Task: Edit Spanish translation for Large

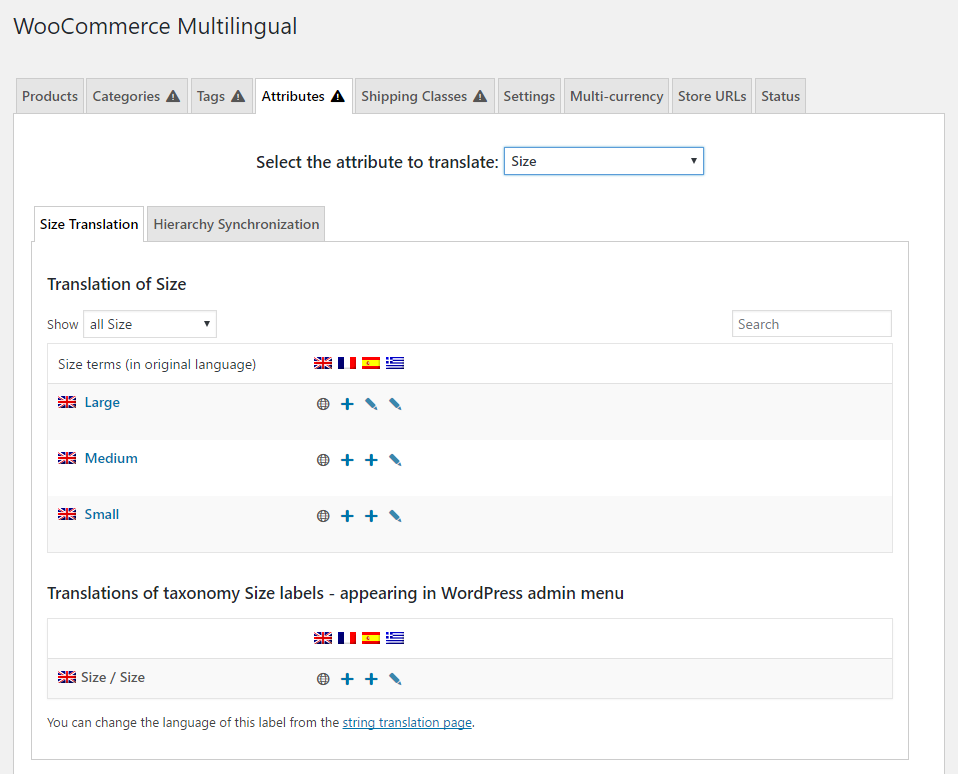Action: coord(371,404)
